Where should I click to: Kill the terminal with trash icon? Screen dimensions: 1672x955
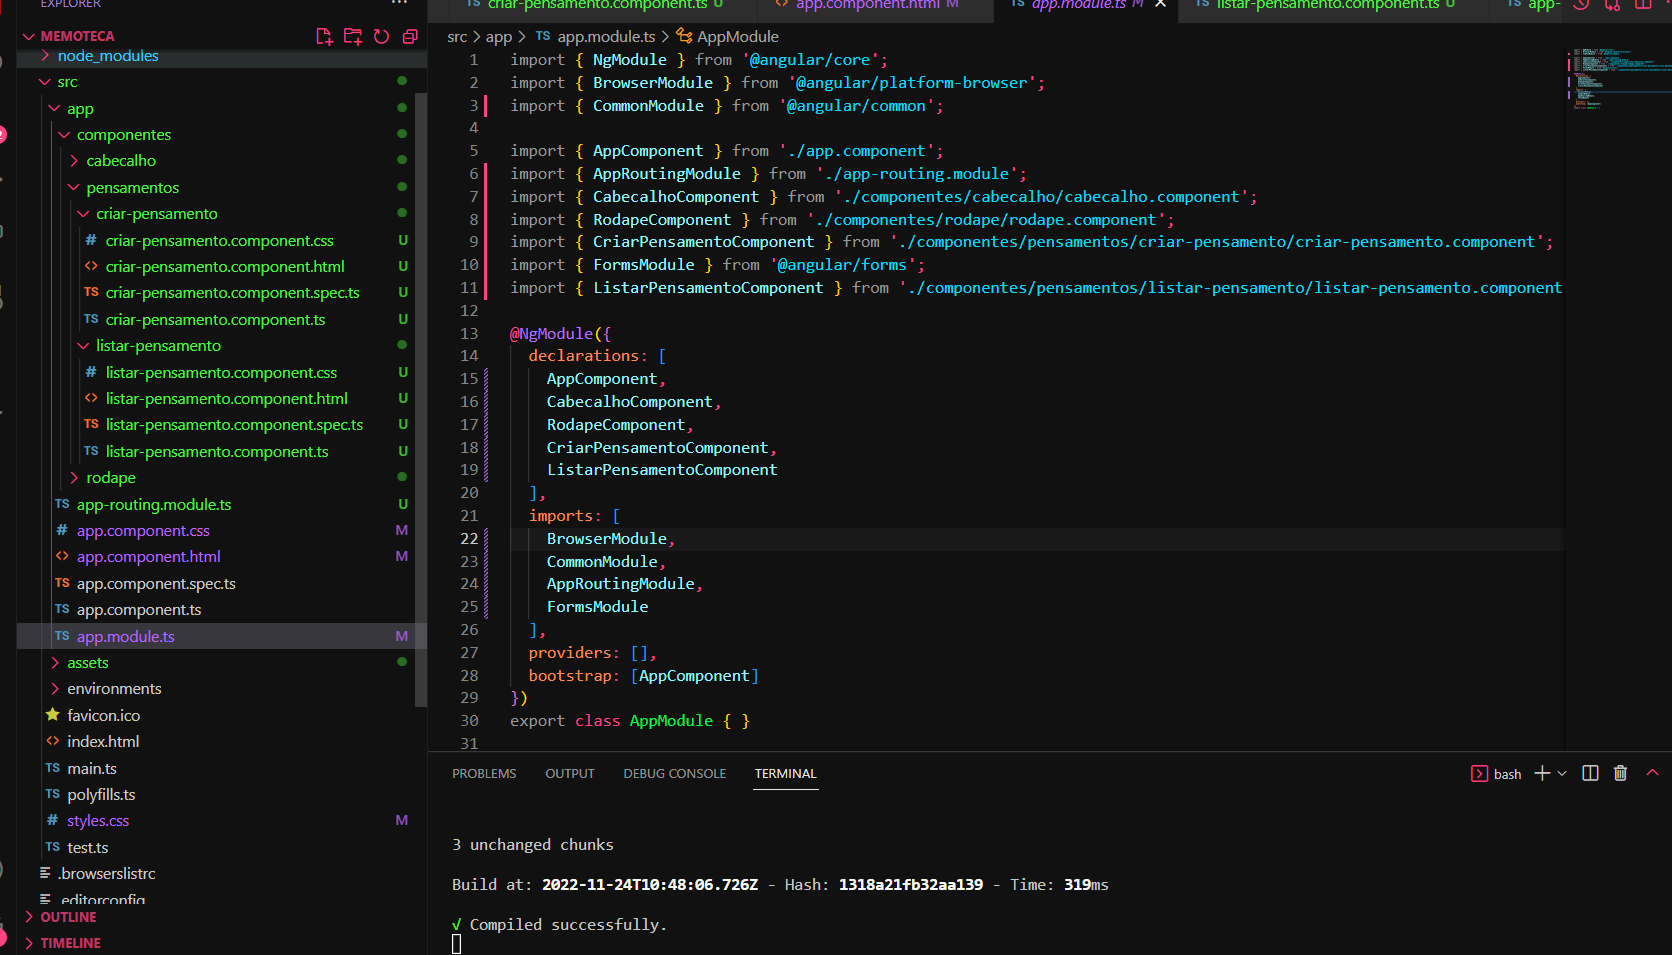(1620, 773)
